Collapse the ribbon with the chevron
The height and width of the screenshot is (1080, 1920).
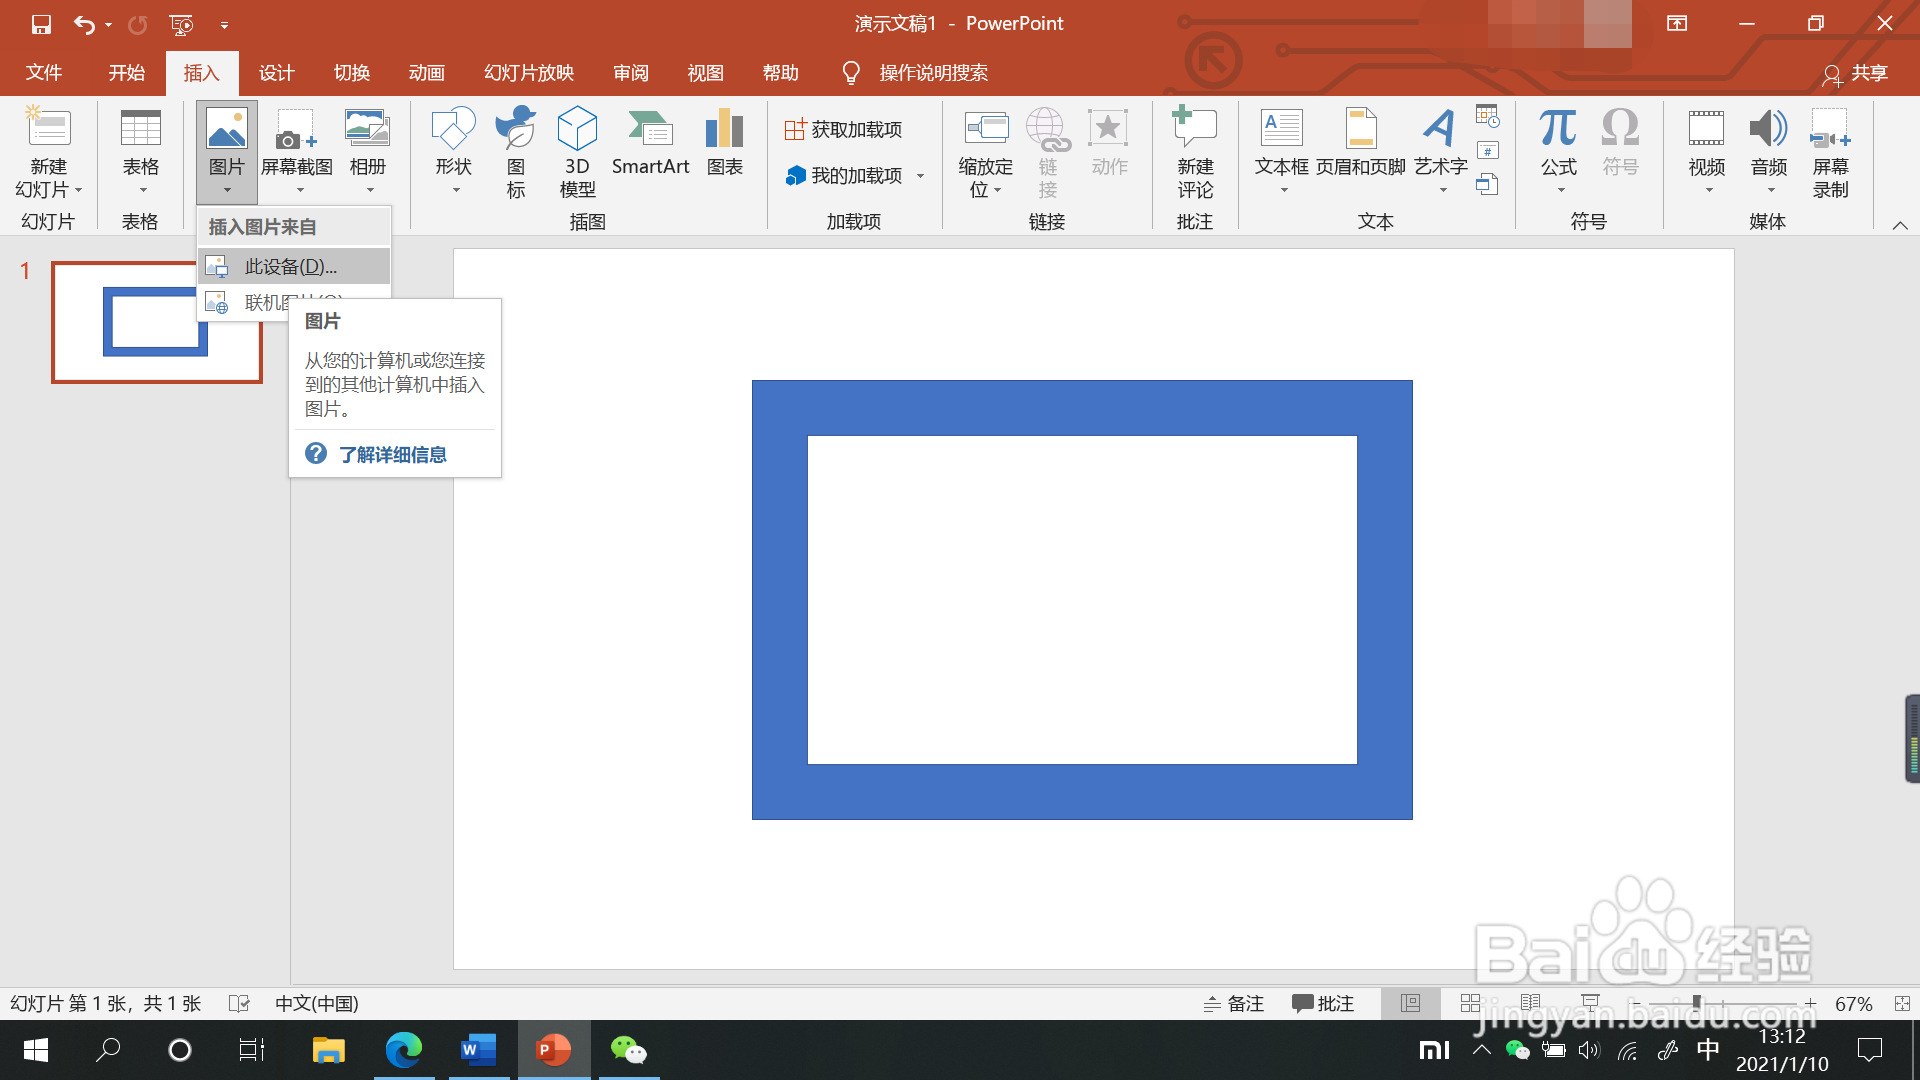pyautogui.click(x=1900, y=225)
